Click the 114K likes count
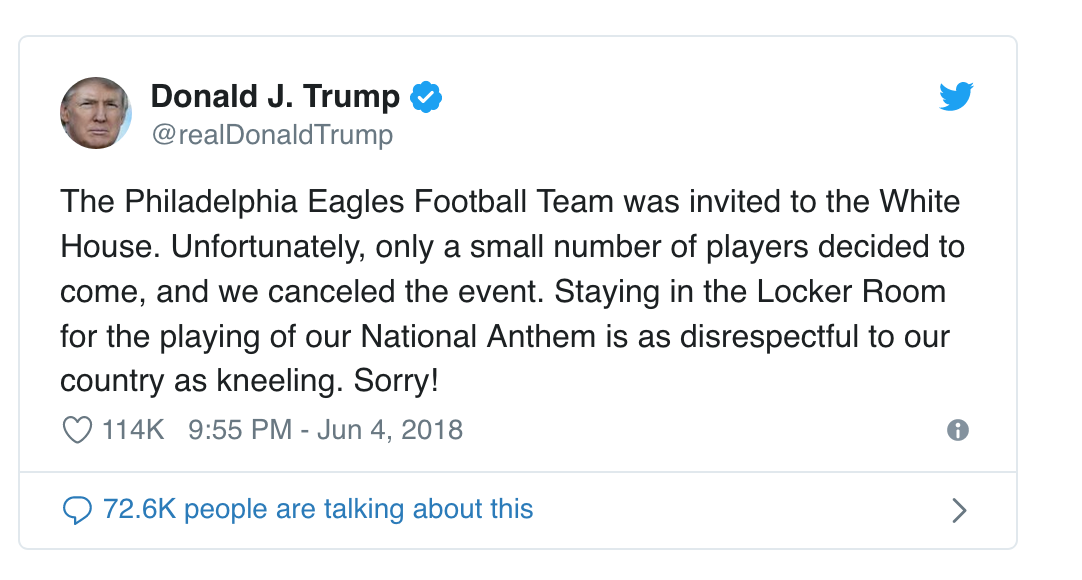This screenshot has width=1082, height=580. 133,430
